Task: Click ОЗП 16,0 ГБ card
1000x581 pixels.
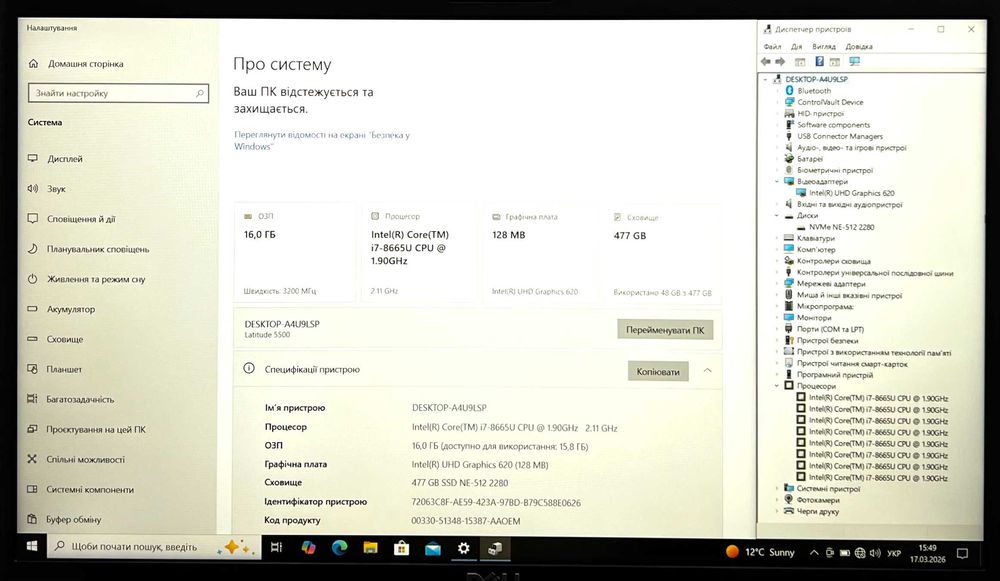Action: [295, 253]
